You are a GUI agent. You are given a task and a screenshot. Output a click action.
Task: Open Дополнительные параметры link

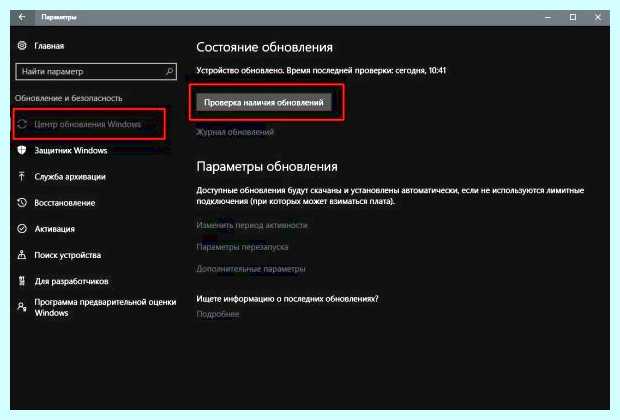pyautogui.click(x=251, y=269)
